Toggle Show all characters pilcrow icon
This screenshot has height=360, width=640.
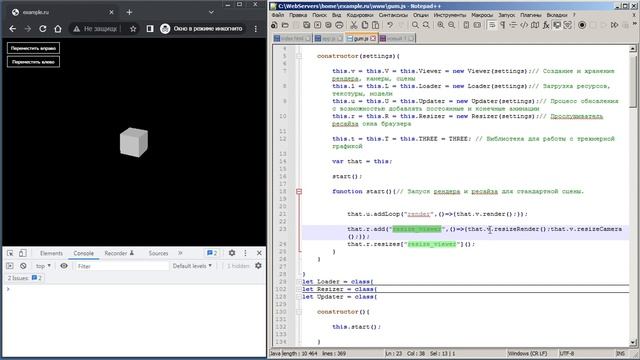pyautogui.click(x=502, y=25)
